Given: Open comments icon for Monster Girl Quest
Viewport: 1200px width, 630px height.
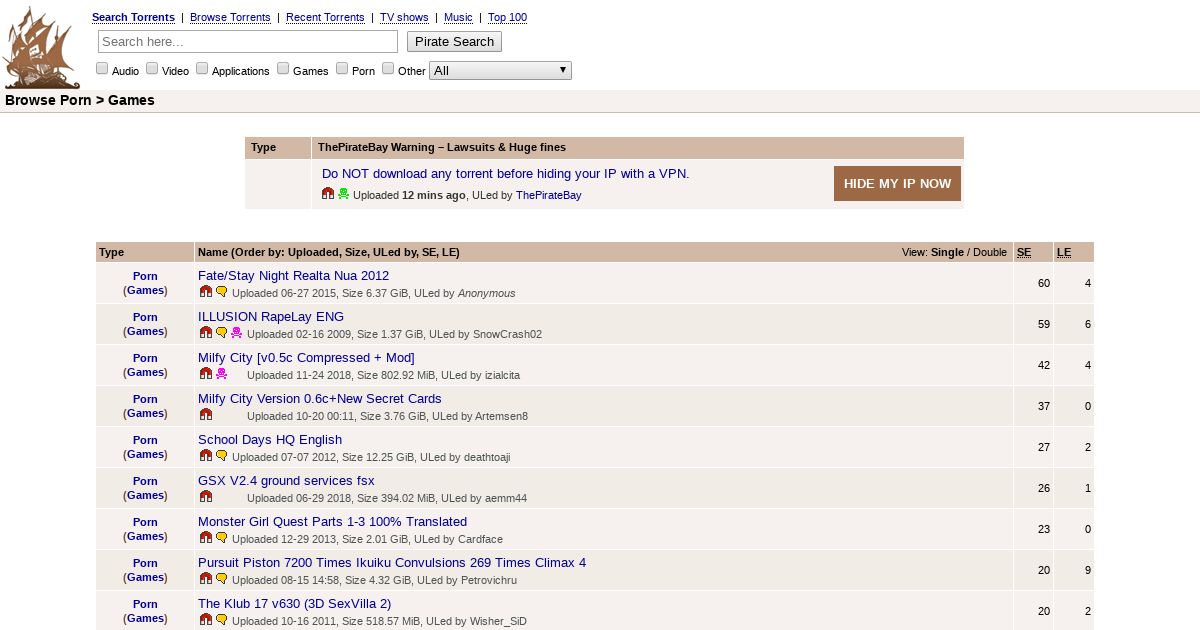Looking at the screenshot, I should [x=222, y=537].
